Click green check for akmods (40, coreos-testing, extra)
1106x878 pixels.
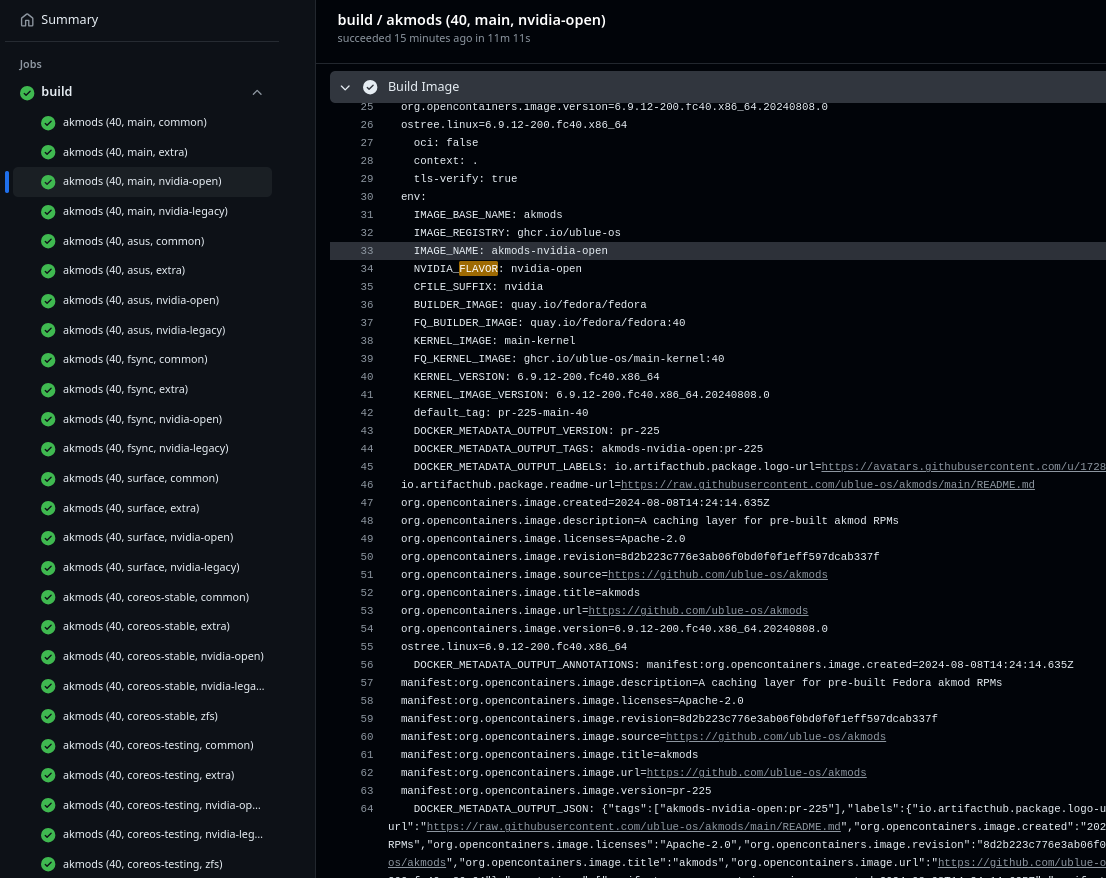tap(48, 775)
